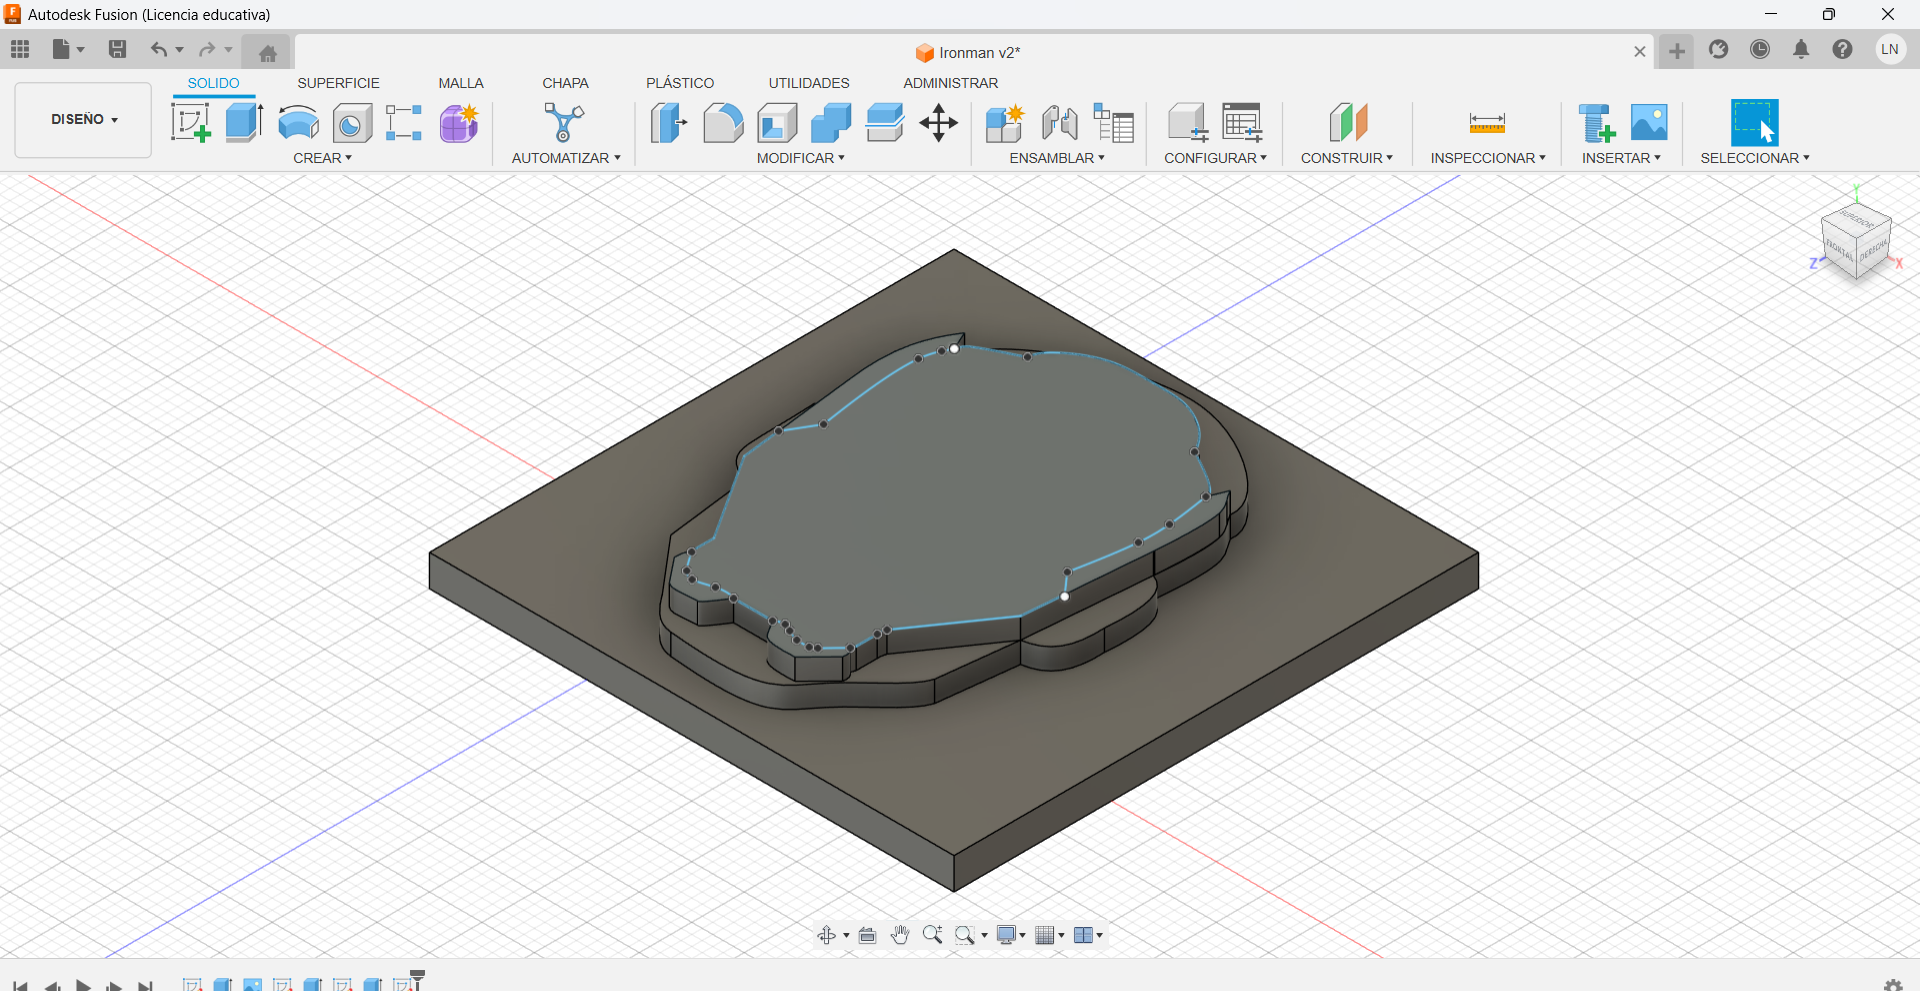Expand the CONSTRUIR menu

coord(1346,158)
